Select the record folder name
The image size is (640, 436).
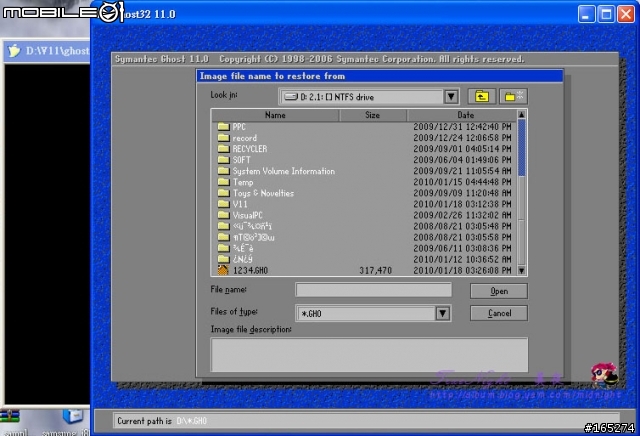click(244, 138)
